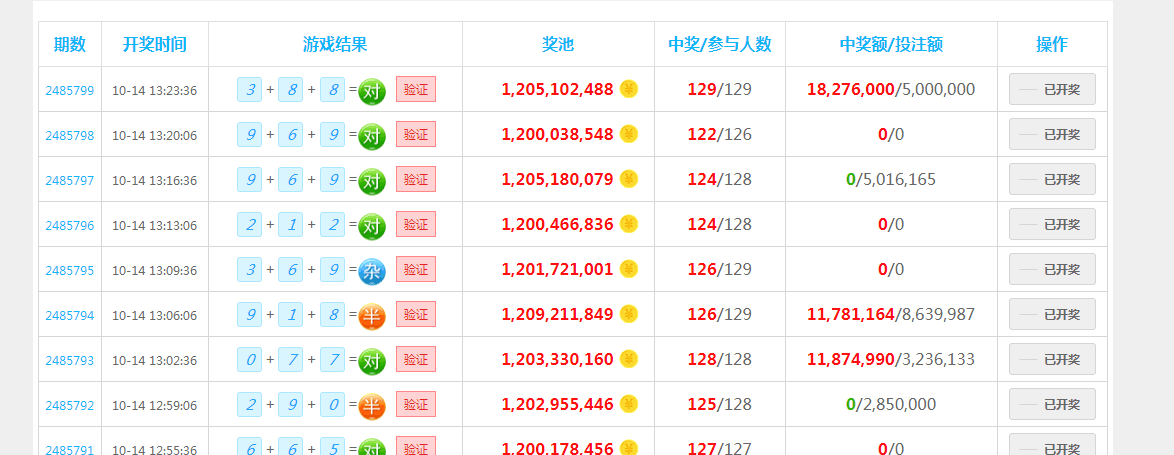The height and width of the screenshot is (455, 1174).
Task: Open the issue number link 2485793
Action: click(x=70, y=360)
